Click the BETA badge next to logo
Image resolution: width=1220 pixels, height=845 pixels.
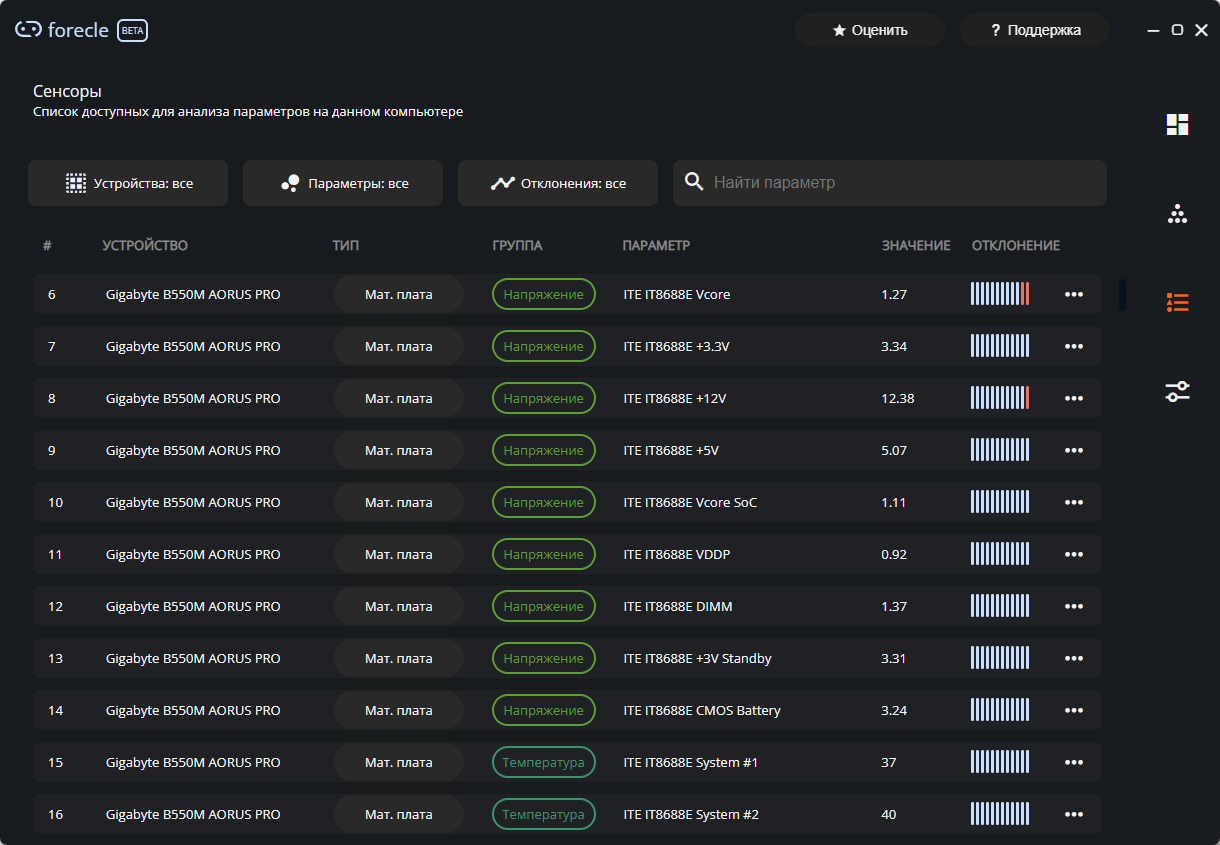[x=133, y=30]
